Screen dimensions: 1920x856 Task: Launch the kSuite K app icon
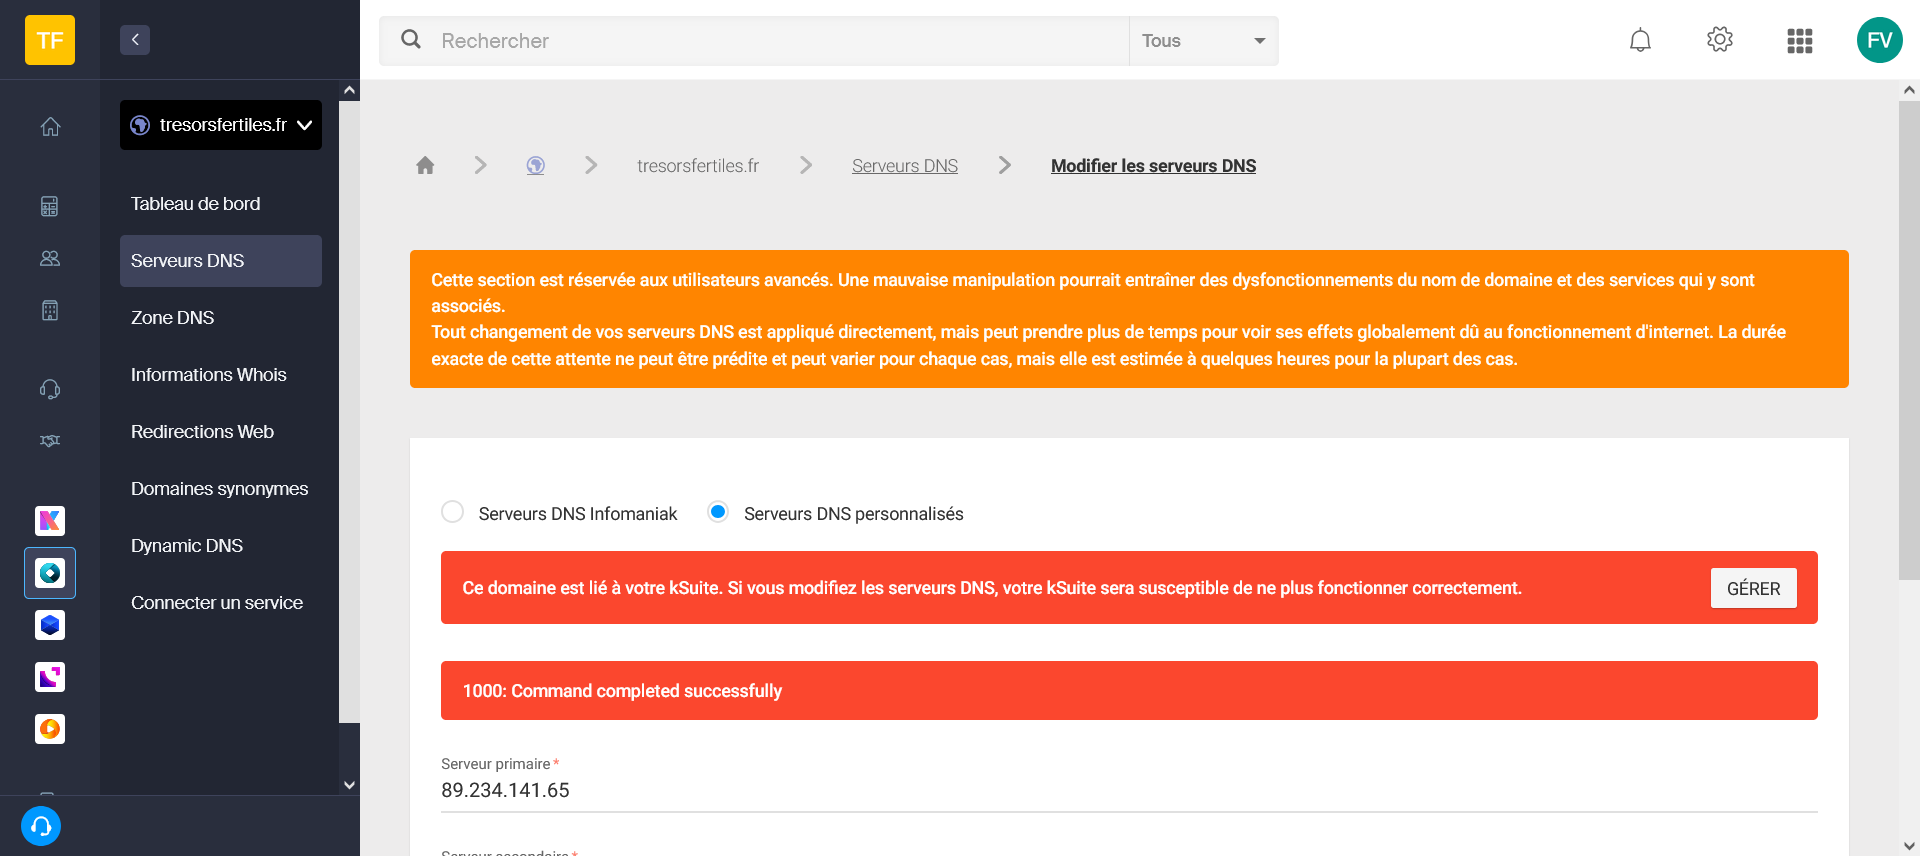click(x=50, y=521)
